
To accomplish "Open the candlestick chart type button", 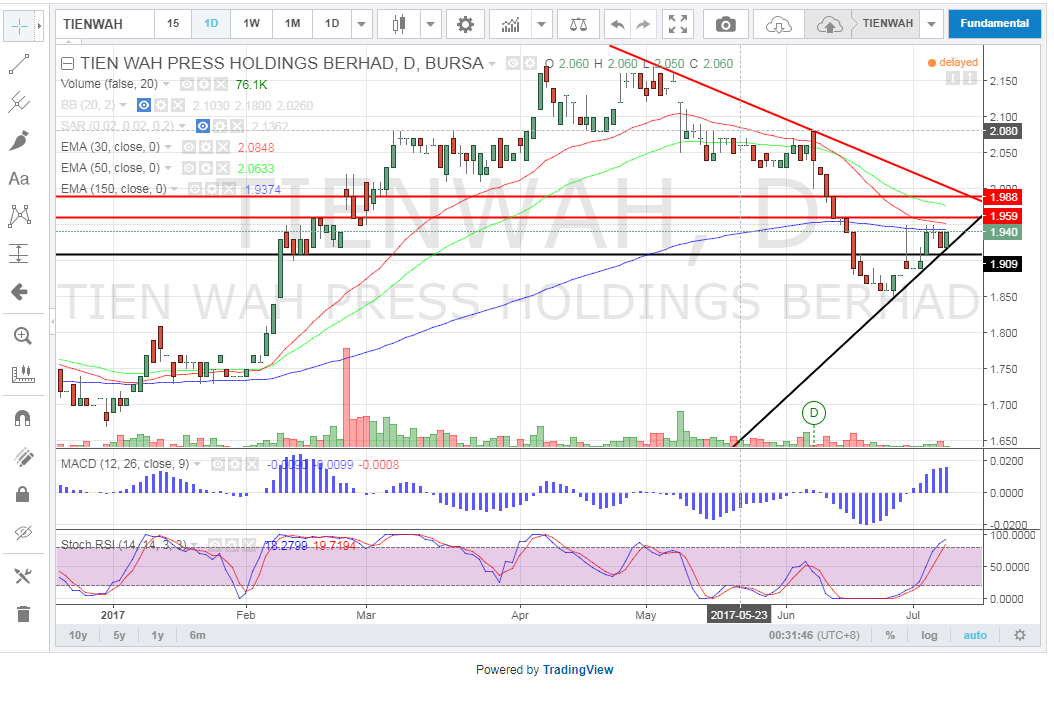I will click(x=399, y=25).
